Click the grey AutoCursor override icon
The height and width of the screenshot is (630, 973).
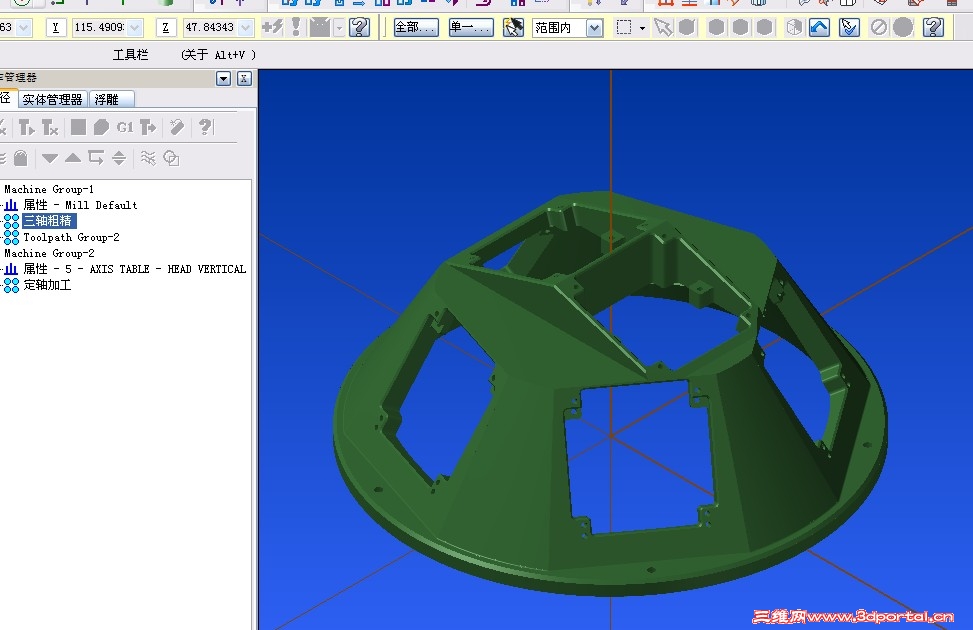click(320, 27)
